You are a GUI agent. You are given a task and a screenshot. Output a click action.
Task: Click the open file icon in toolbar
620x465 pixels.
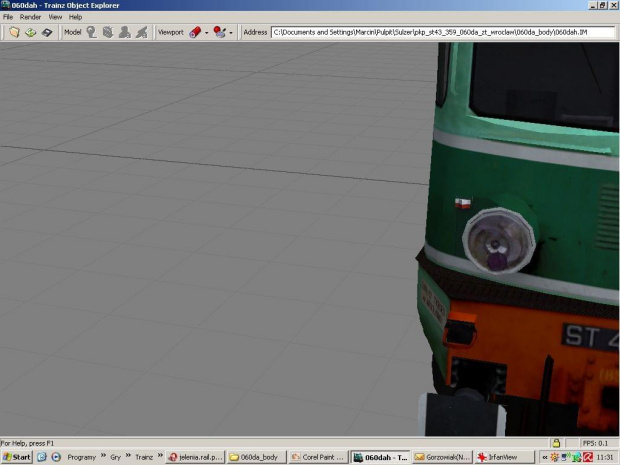(14, 32)
